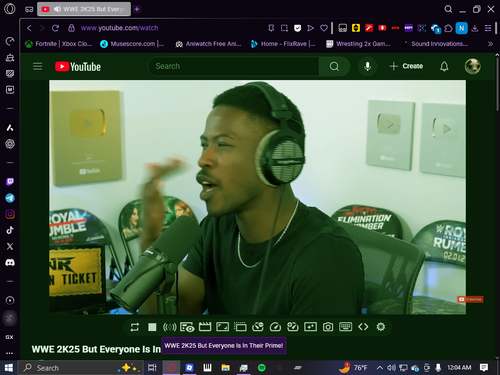This screenshot has height=375, width=500.
Task: Open Telegram in the Opera sidebar
Action: pyautogui.click(x=10, y=198)
